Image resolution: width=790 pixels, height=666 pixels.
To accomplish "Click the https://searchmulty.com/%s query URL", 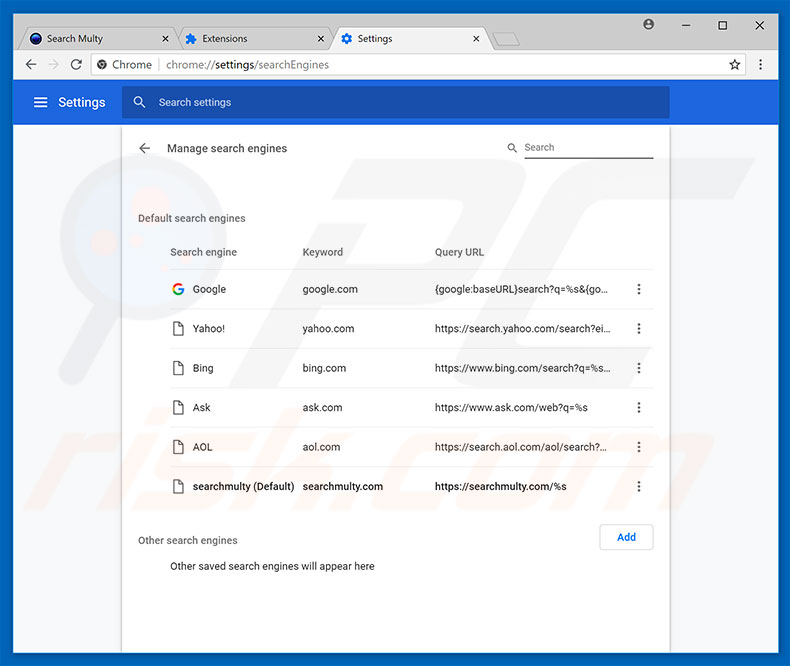I will [500, 486].
